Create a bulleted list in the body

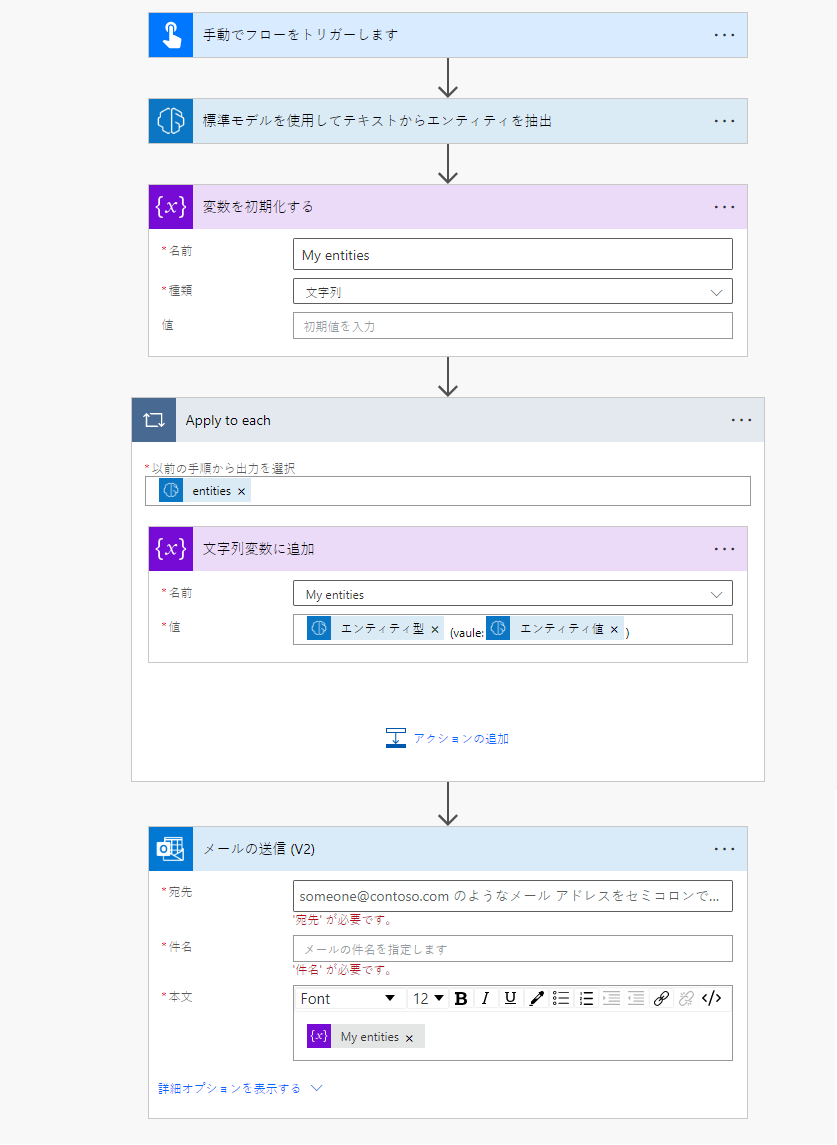[561, 997]
